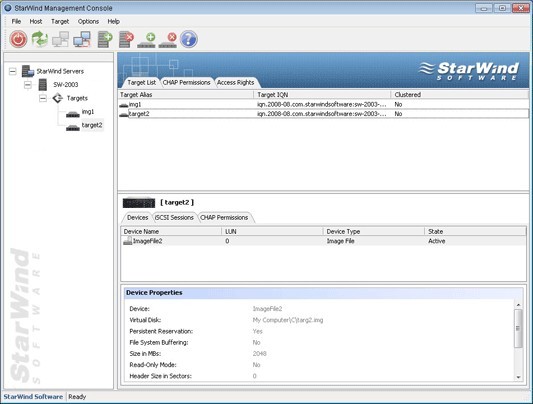The width and height of the screenshot is (533, 404).
Task: Collapse the StarWind Servers tree node
Action: tap(13, 71)
